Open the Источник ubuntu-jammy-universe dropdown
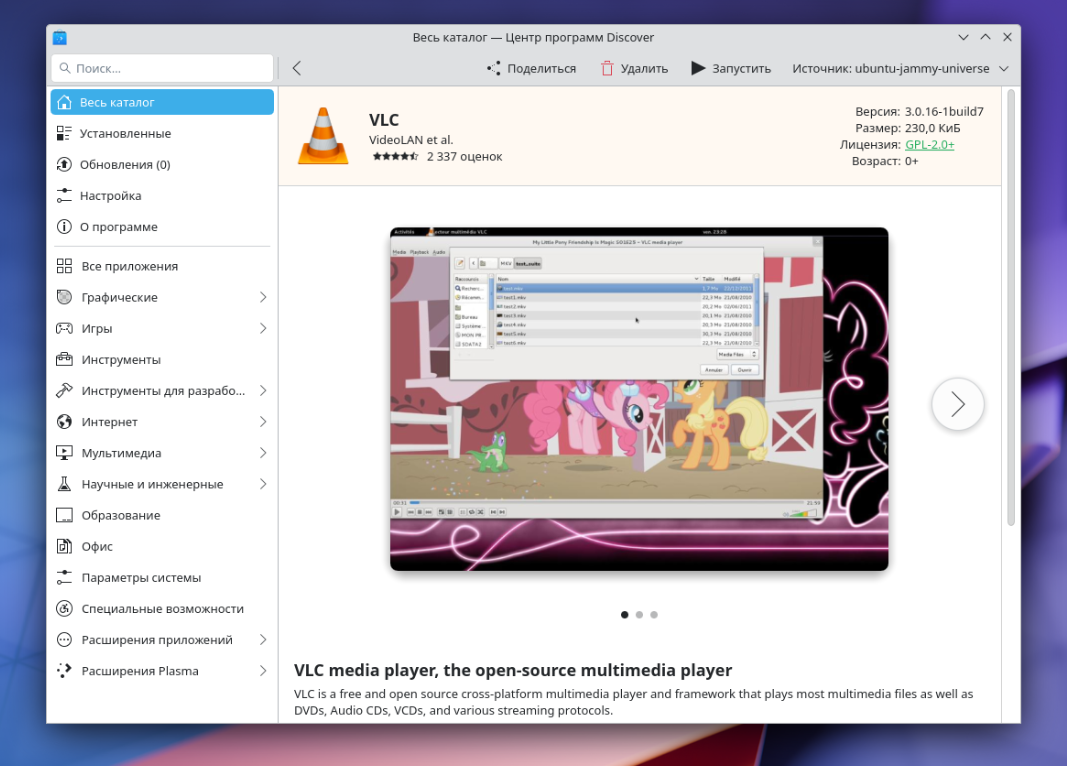 [900, 68]
